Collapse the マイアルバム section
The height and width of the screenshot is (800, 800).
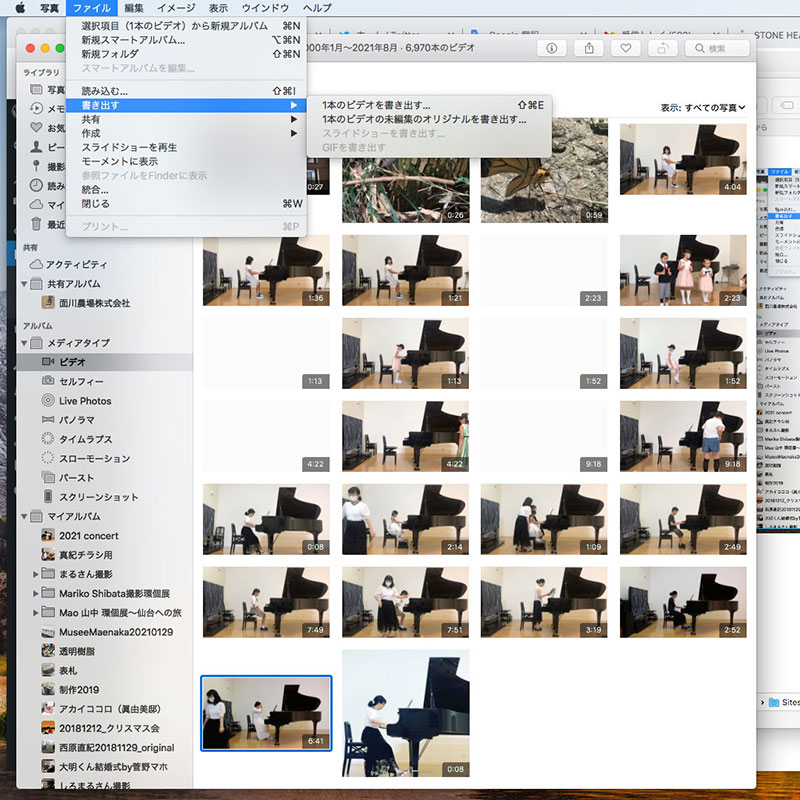(25, 516)
